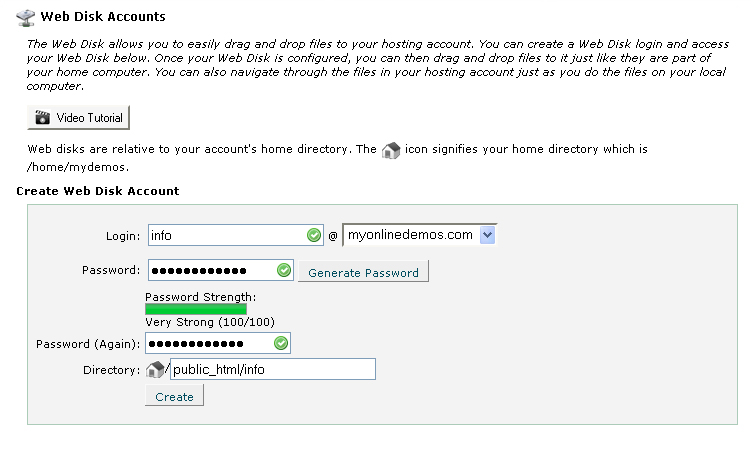The width and height of the screenshot is (751, 455).
Task: Select the myonlinedemos.com domain combo box
Action: [x=420, y=235]
